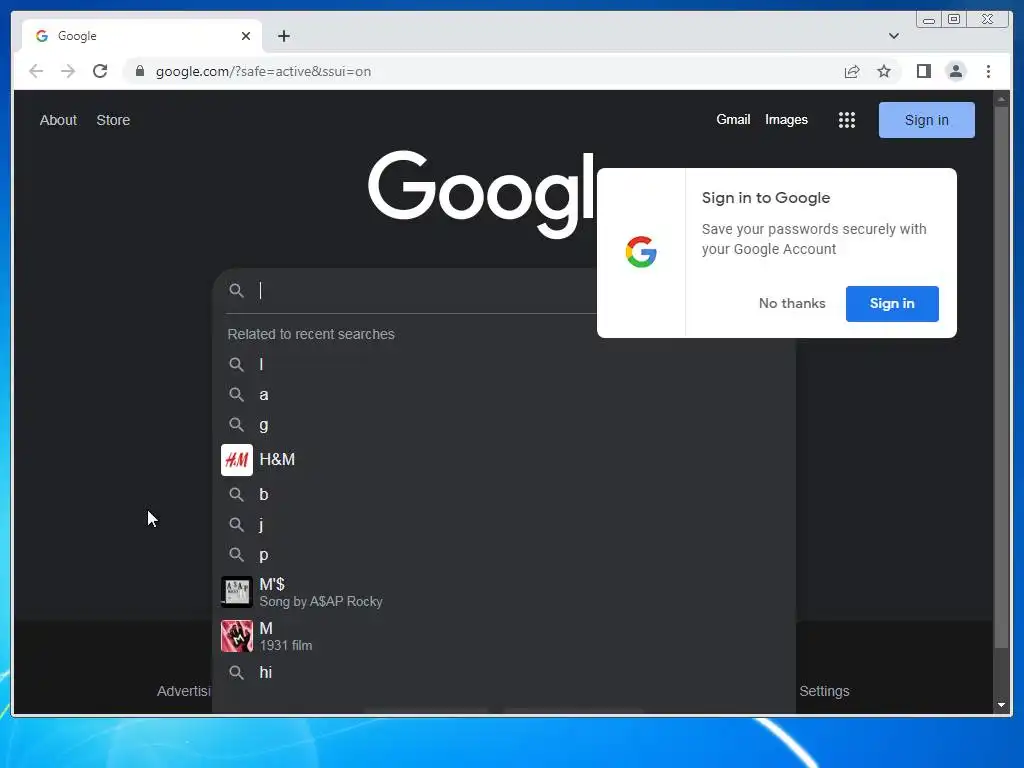Select the 'H&M' suggestion text
The image size is (1024, 768).
coord(277,460)
